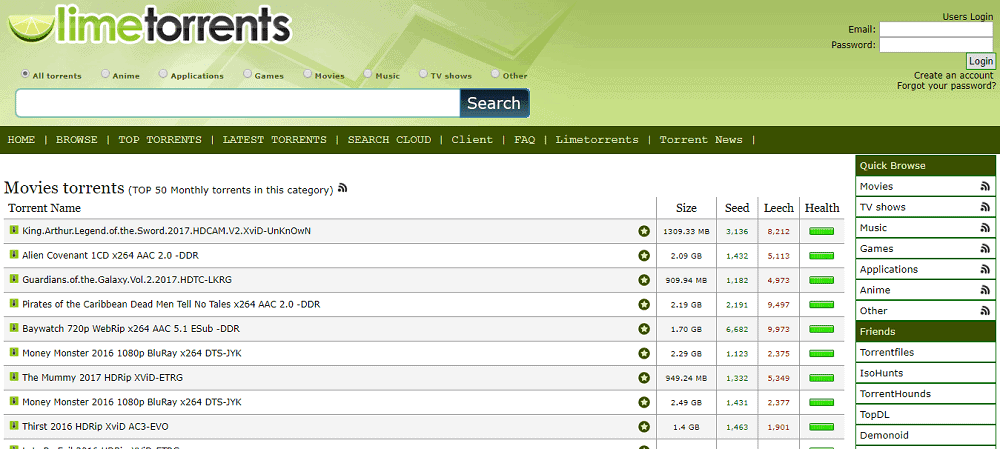Open the Demonoid link under Friends
Image resolution: width=1000 pixels, height=449 pixels.
coord(884,436)
